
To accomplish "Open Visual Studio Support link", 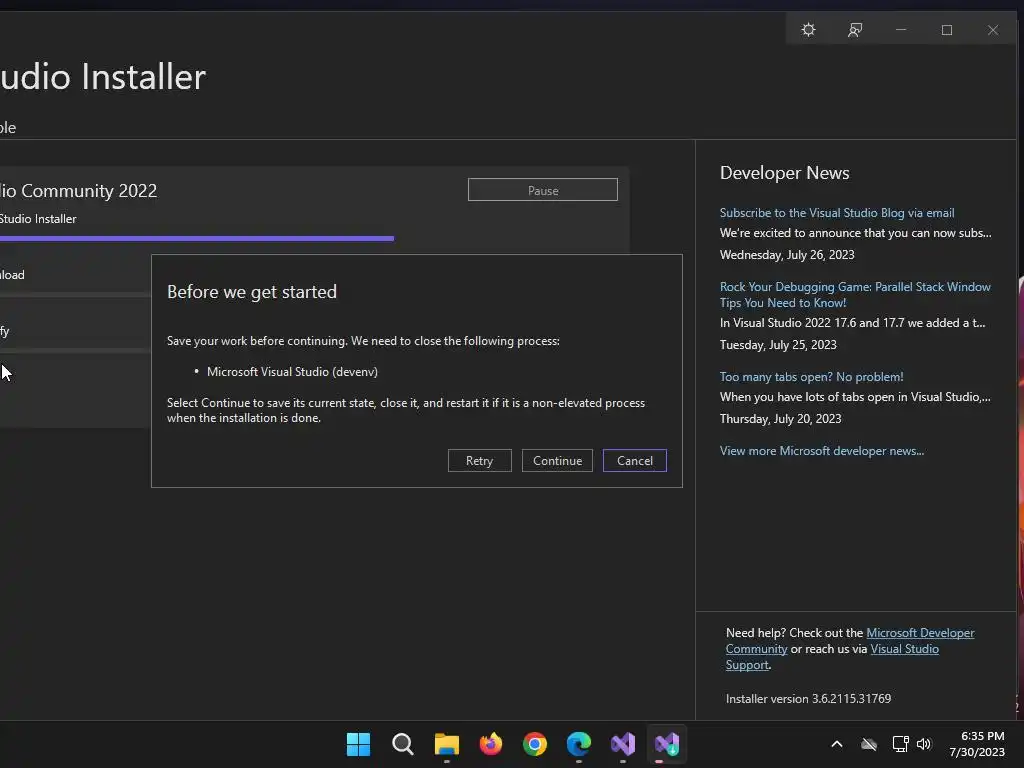I will tap(904, 649).
